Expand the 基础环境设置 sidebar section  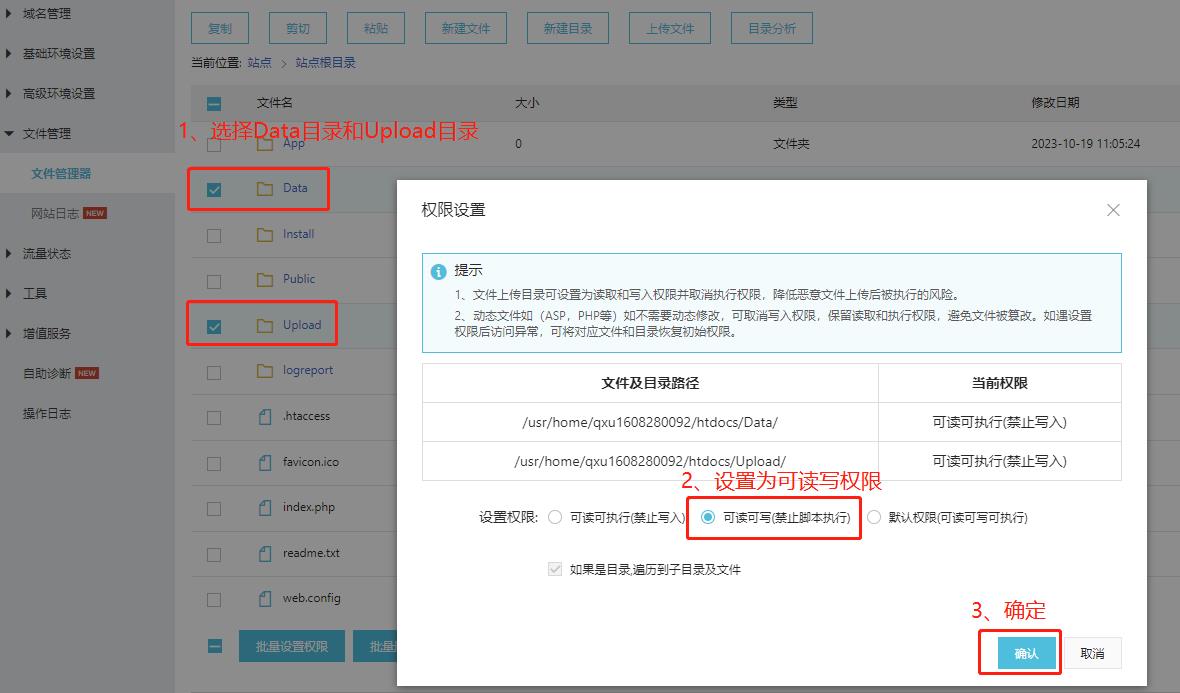58,54
